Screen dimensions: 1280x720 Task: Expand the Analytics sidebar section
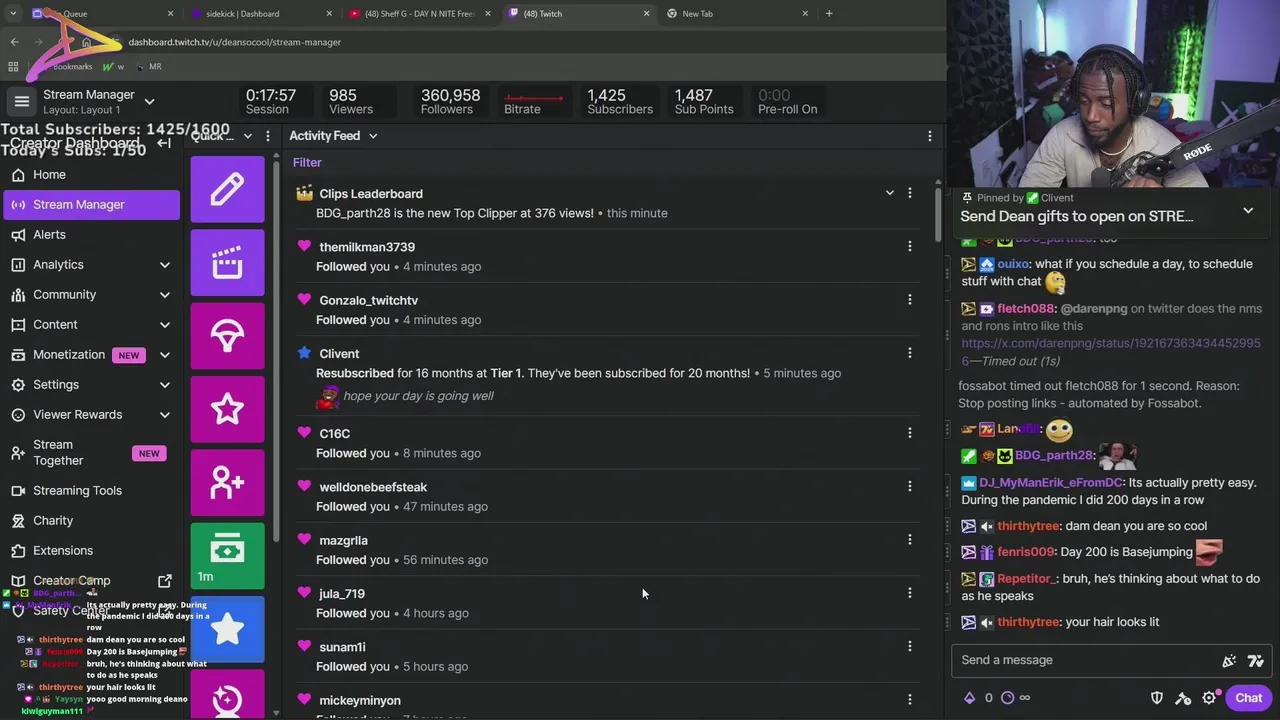[x=165, y=264]
